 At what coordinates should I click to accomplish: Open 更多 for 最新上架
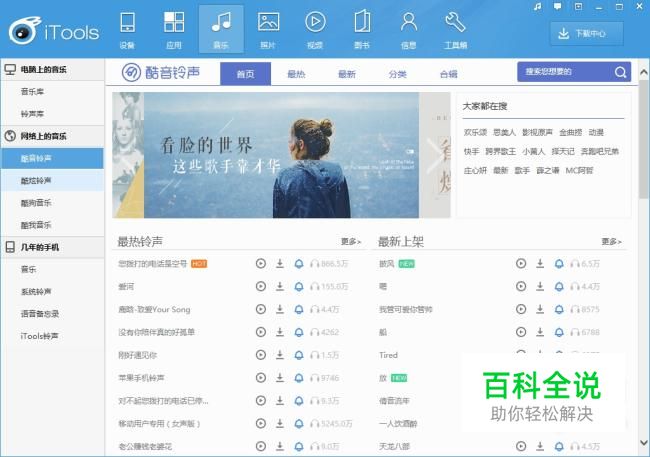611,241
